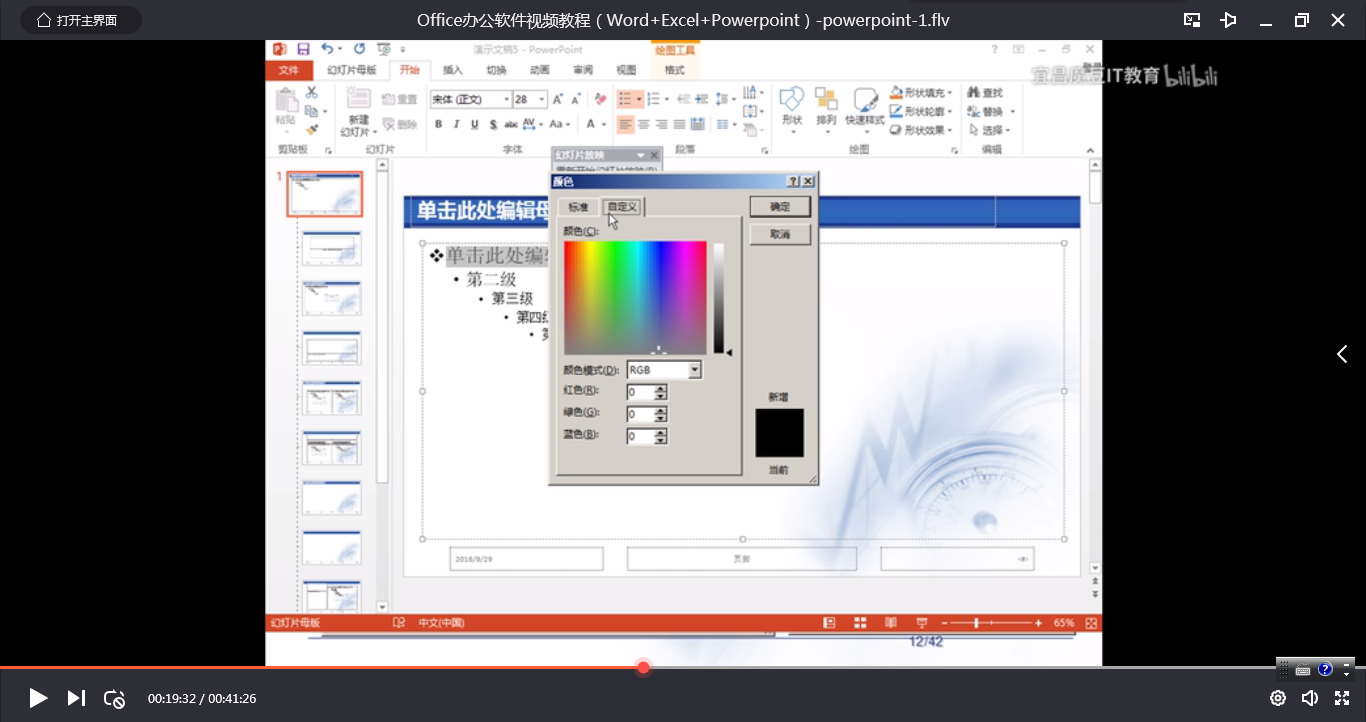Toggle loop playback icon in player
Screen dimensions: 1366x722
pos(114,698)
